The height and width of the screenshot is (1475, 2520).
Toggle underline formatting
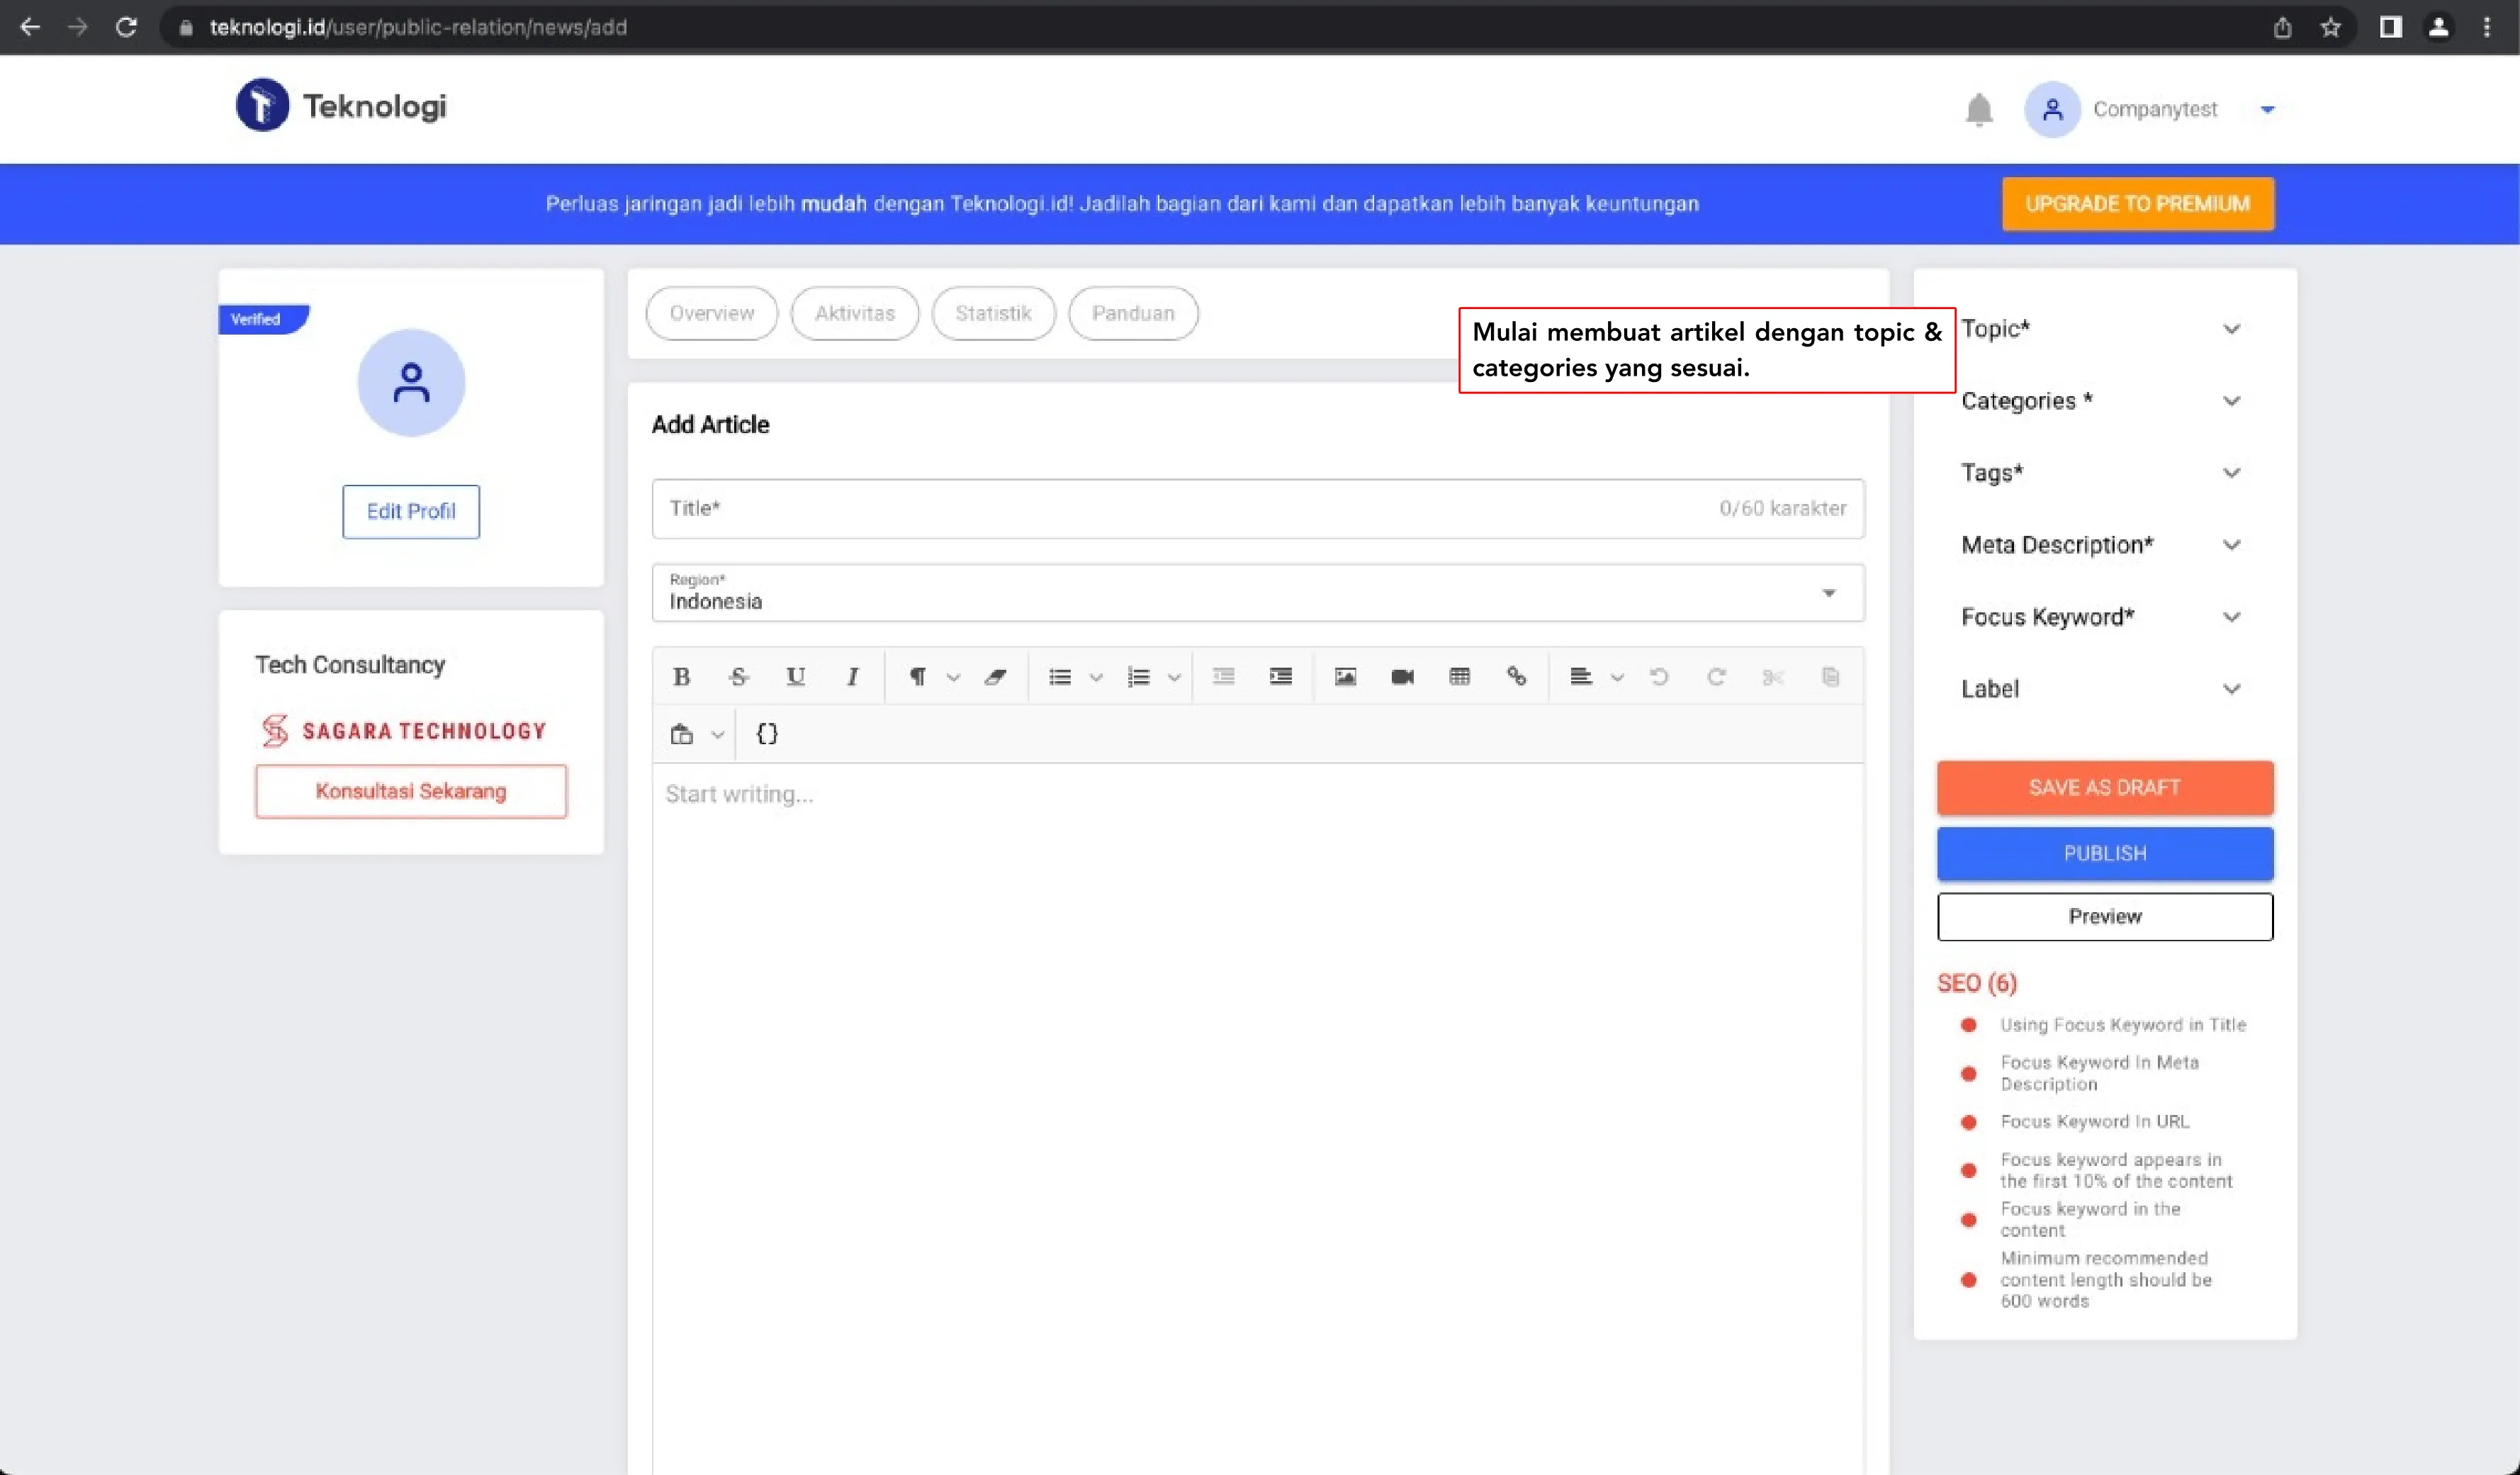(x=795, y=677)
